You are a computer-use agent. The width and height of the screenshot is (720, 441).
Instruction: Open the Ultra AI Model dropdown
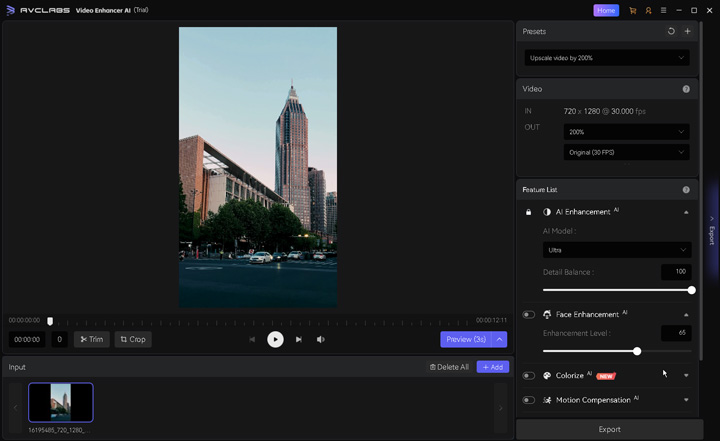[617, 250]
